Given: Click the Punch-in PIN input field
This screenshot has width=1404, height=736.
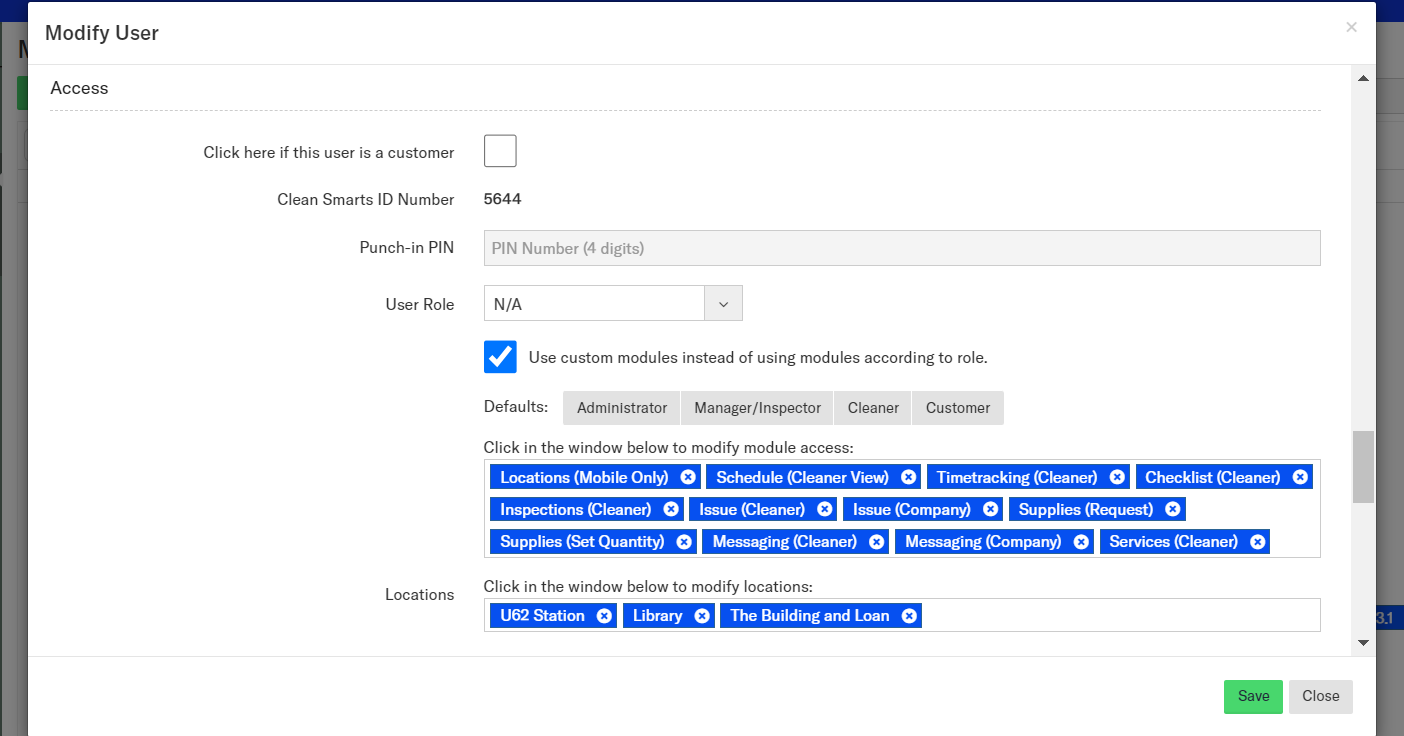Looking at the screenshot, I should pyautogui.click(x=901, y=248).
